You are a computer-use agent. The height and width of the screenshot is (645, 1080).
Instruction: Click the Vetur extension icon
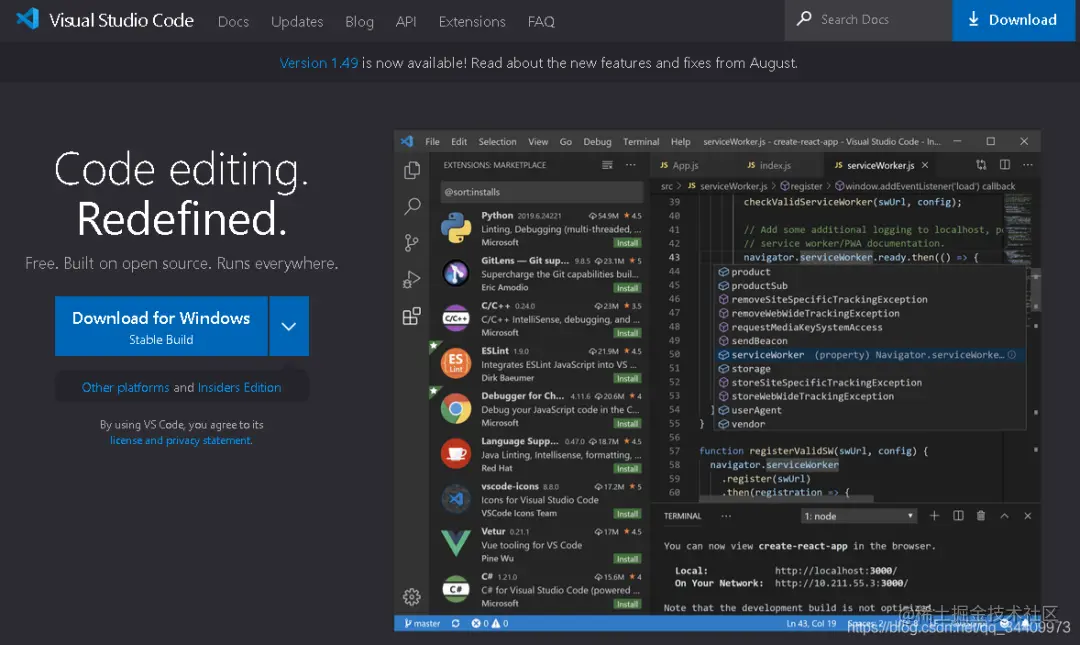tap(456, 544)
